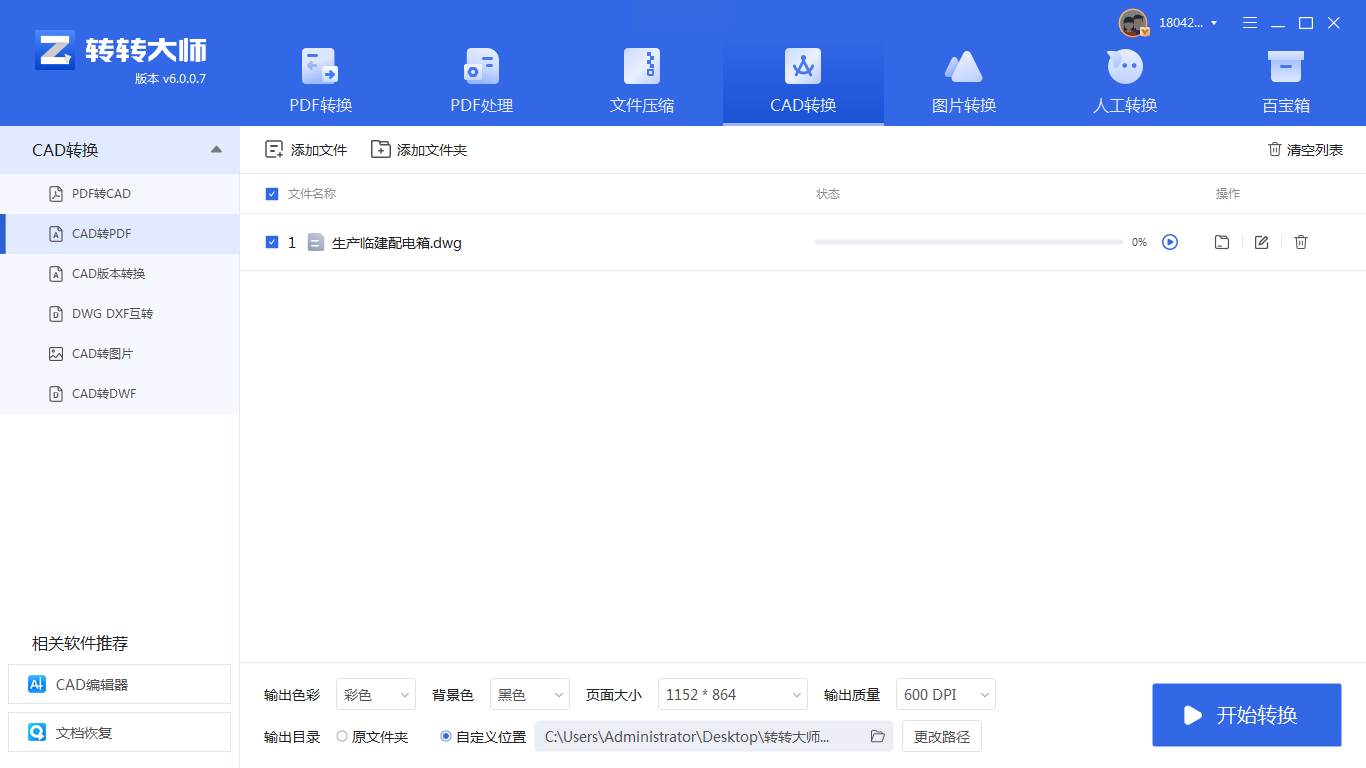
Task: Open the 背景色 黑色 dropdown
Action: (530, 694)
